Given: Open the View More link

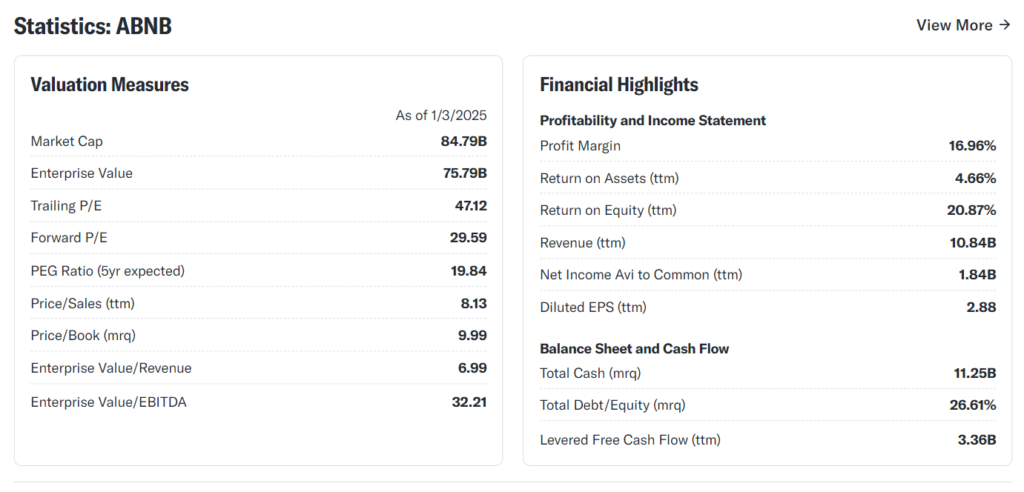Looking at the screenshot, I should click(963, 25).
